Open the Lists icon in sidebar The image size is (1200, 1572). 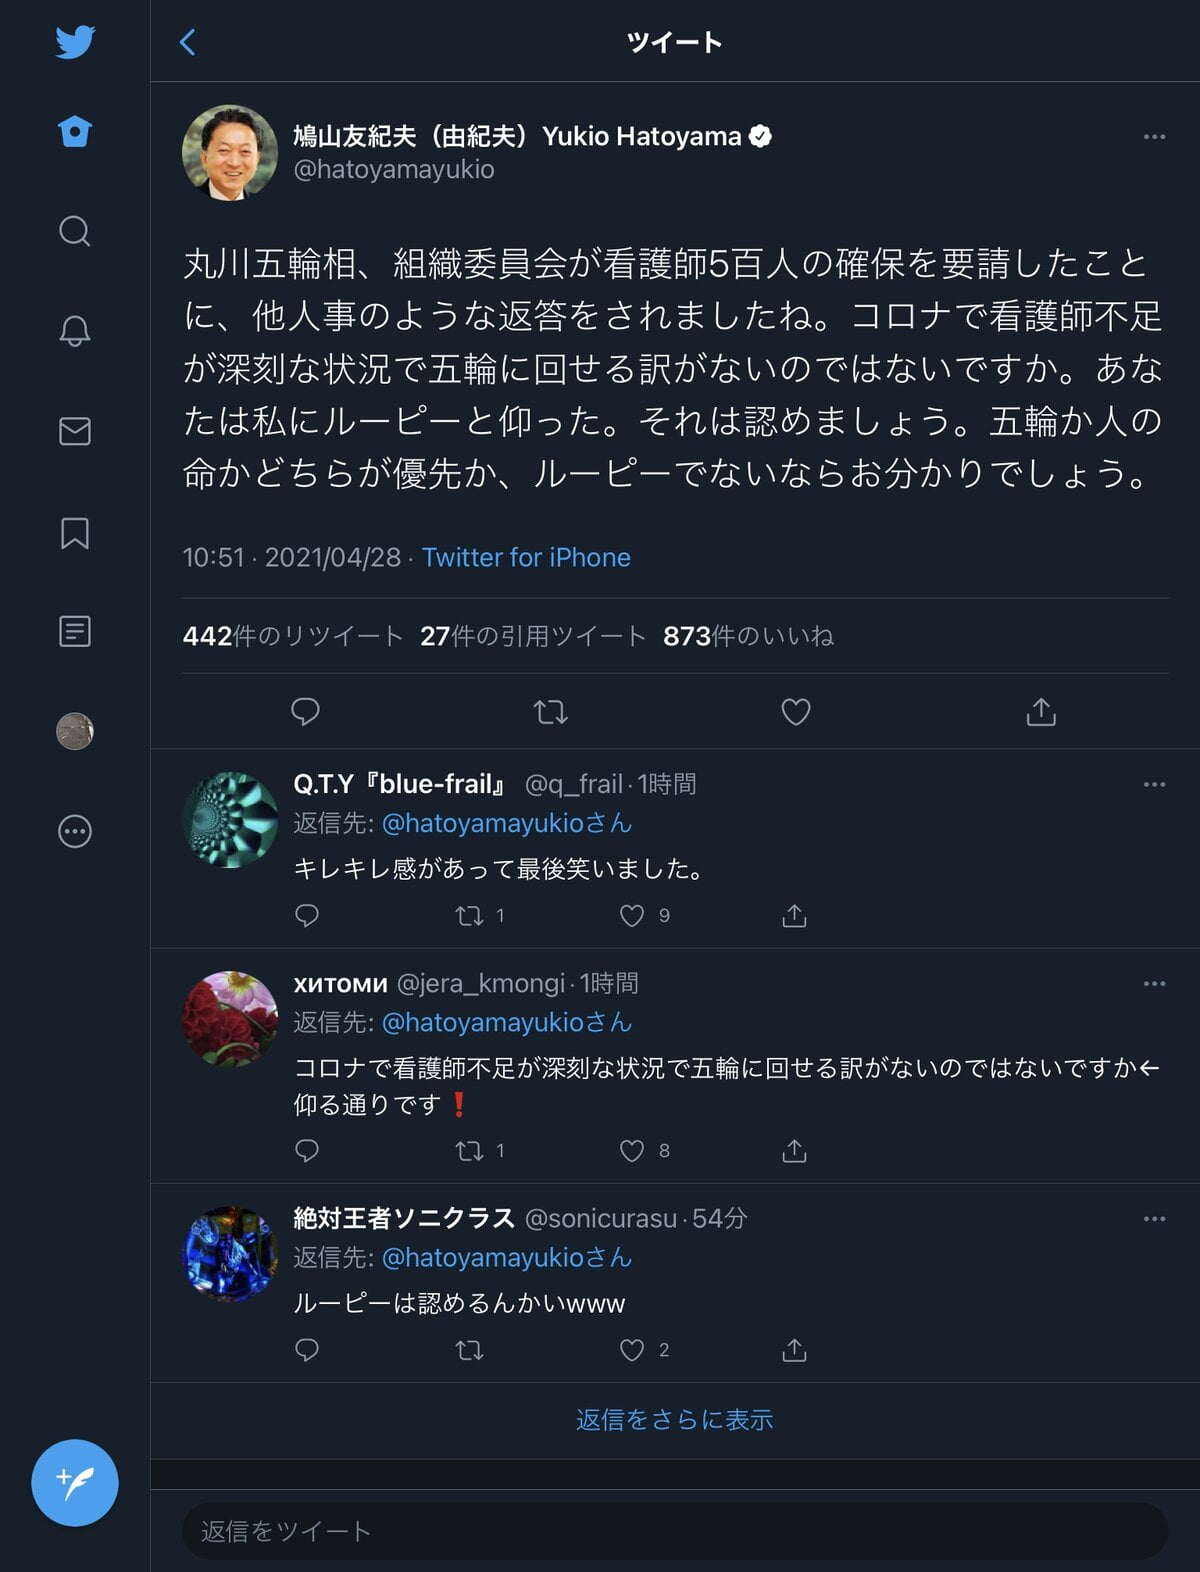tap(75, 631)
